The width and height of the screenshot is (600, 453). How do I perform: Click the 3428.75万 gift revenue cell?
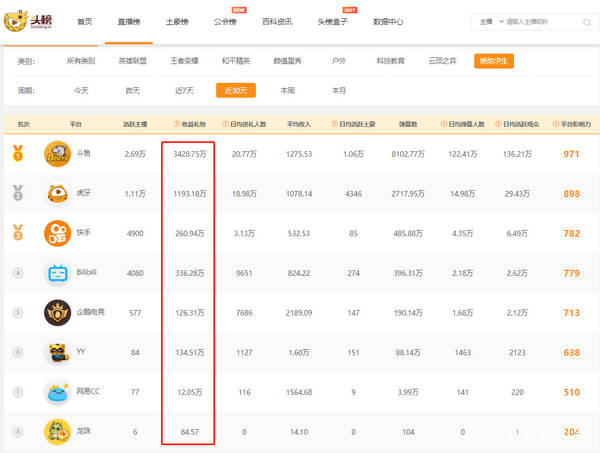[189, 154]
